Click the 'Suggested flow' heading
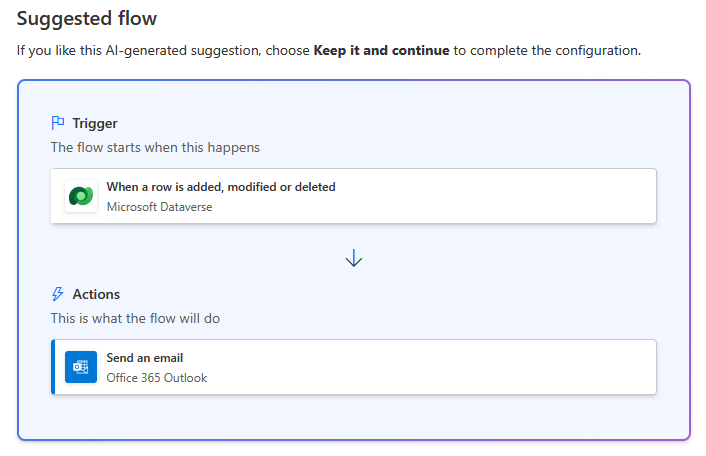 87,18
